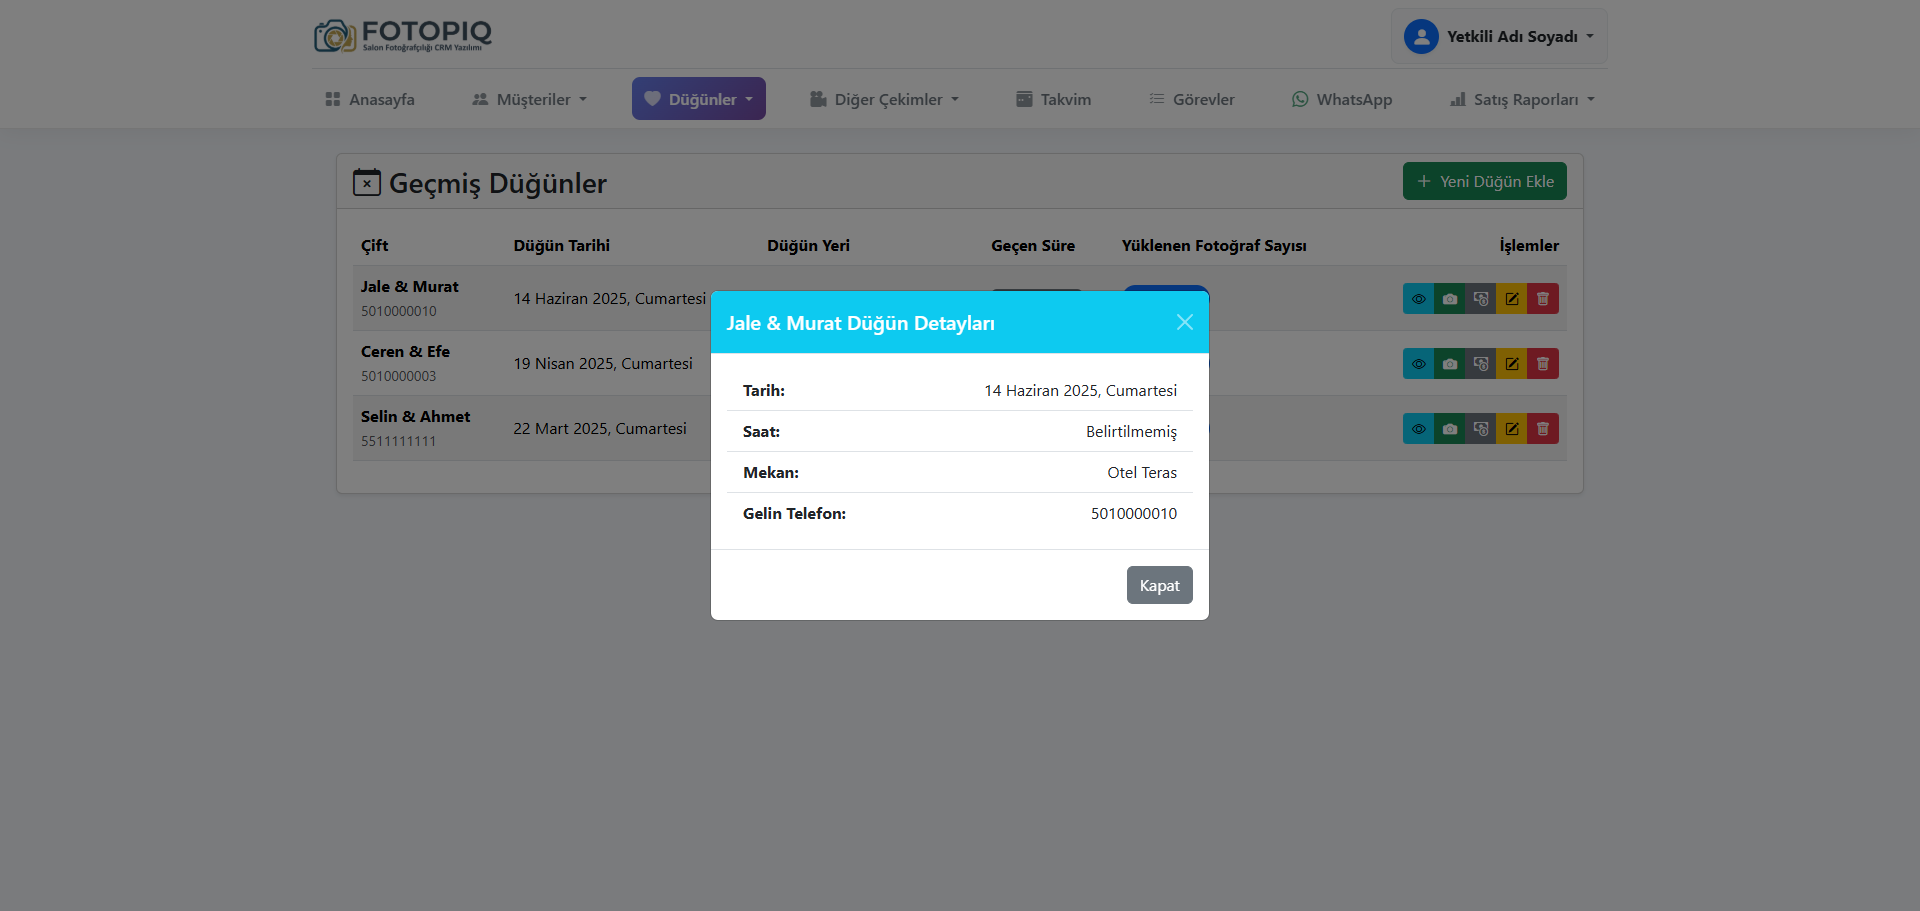Close the wedding details dialog with X
The image size is (1920, 911).
[1184, 322]
